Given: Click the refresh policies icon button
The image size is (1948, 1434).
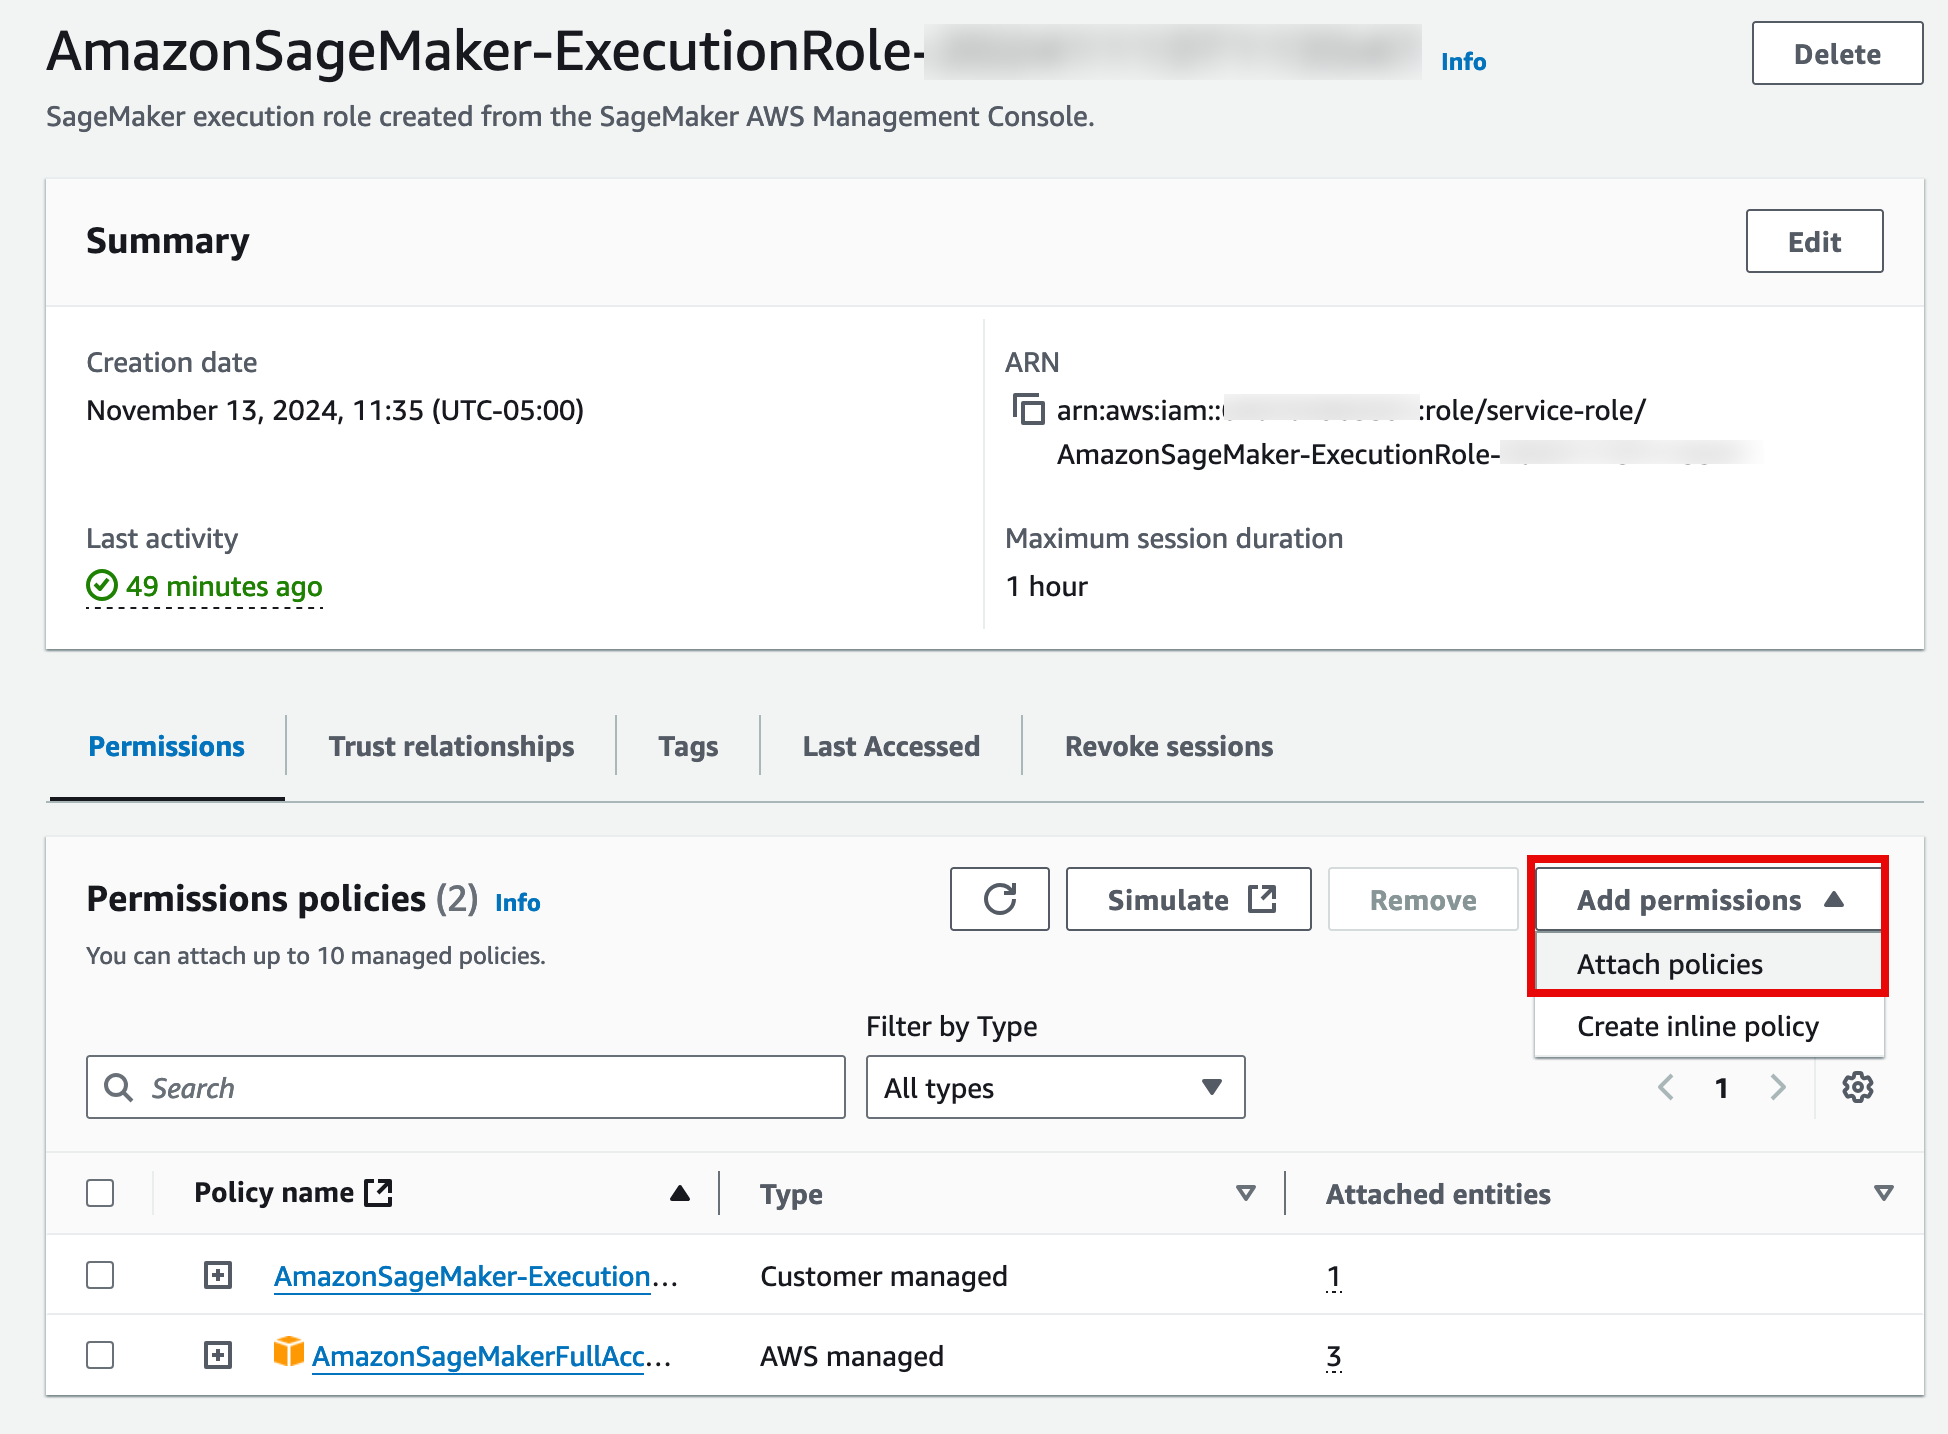Looking at the screenshot, I should 999,899.
